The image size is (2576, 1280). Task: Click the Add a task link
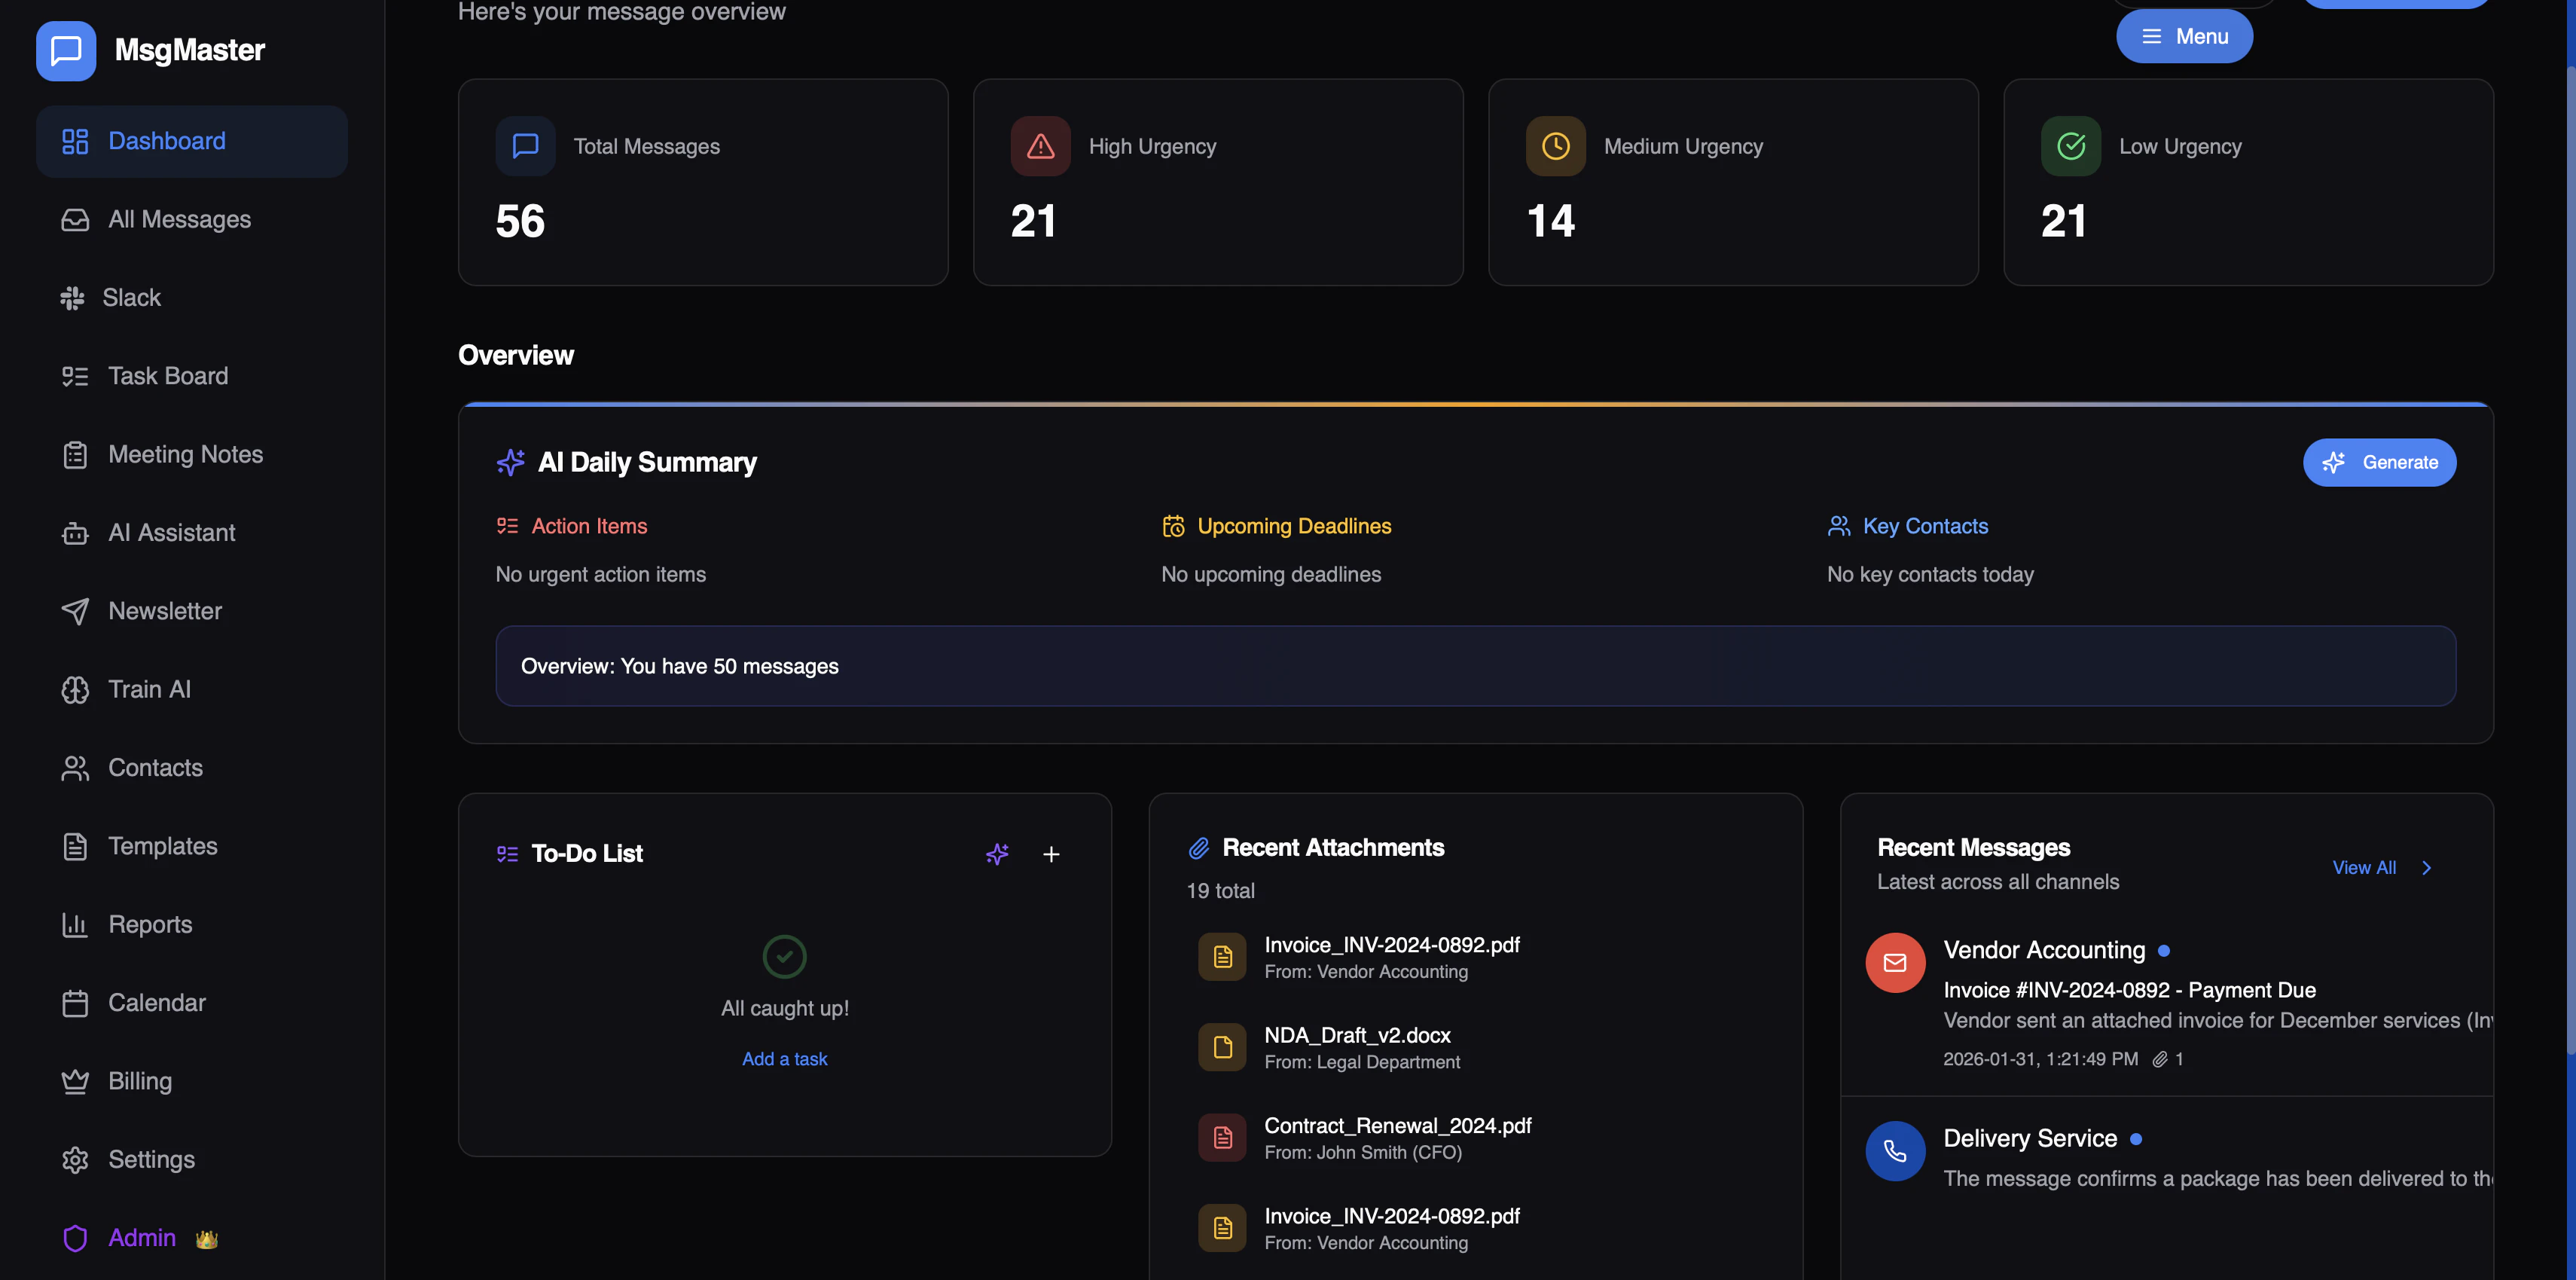[x=784, y=1058]
